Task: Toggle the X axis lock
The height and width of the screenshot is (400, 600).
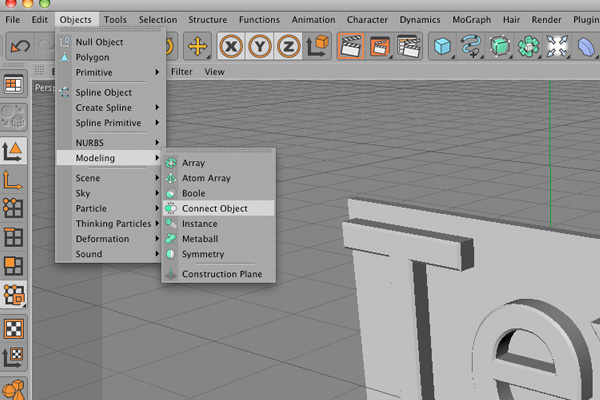Action: 231,46
